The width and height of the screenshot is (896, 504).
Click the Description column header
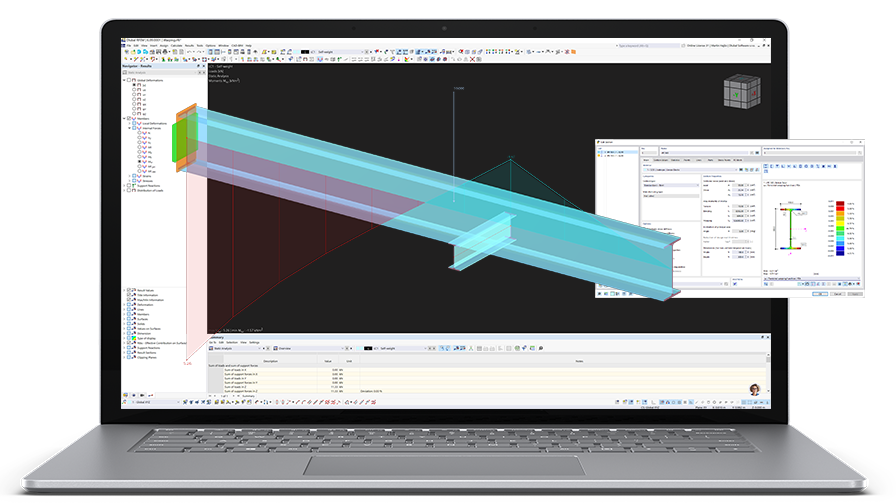click(x=270, y=361)
